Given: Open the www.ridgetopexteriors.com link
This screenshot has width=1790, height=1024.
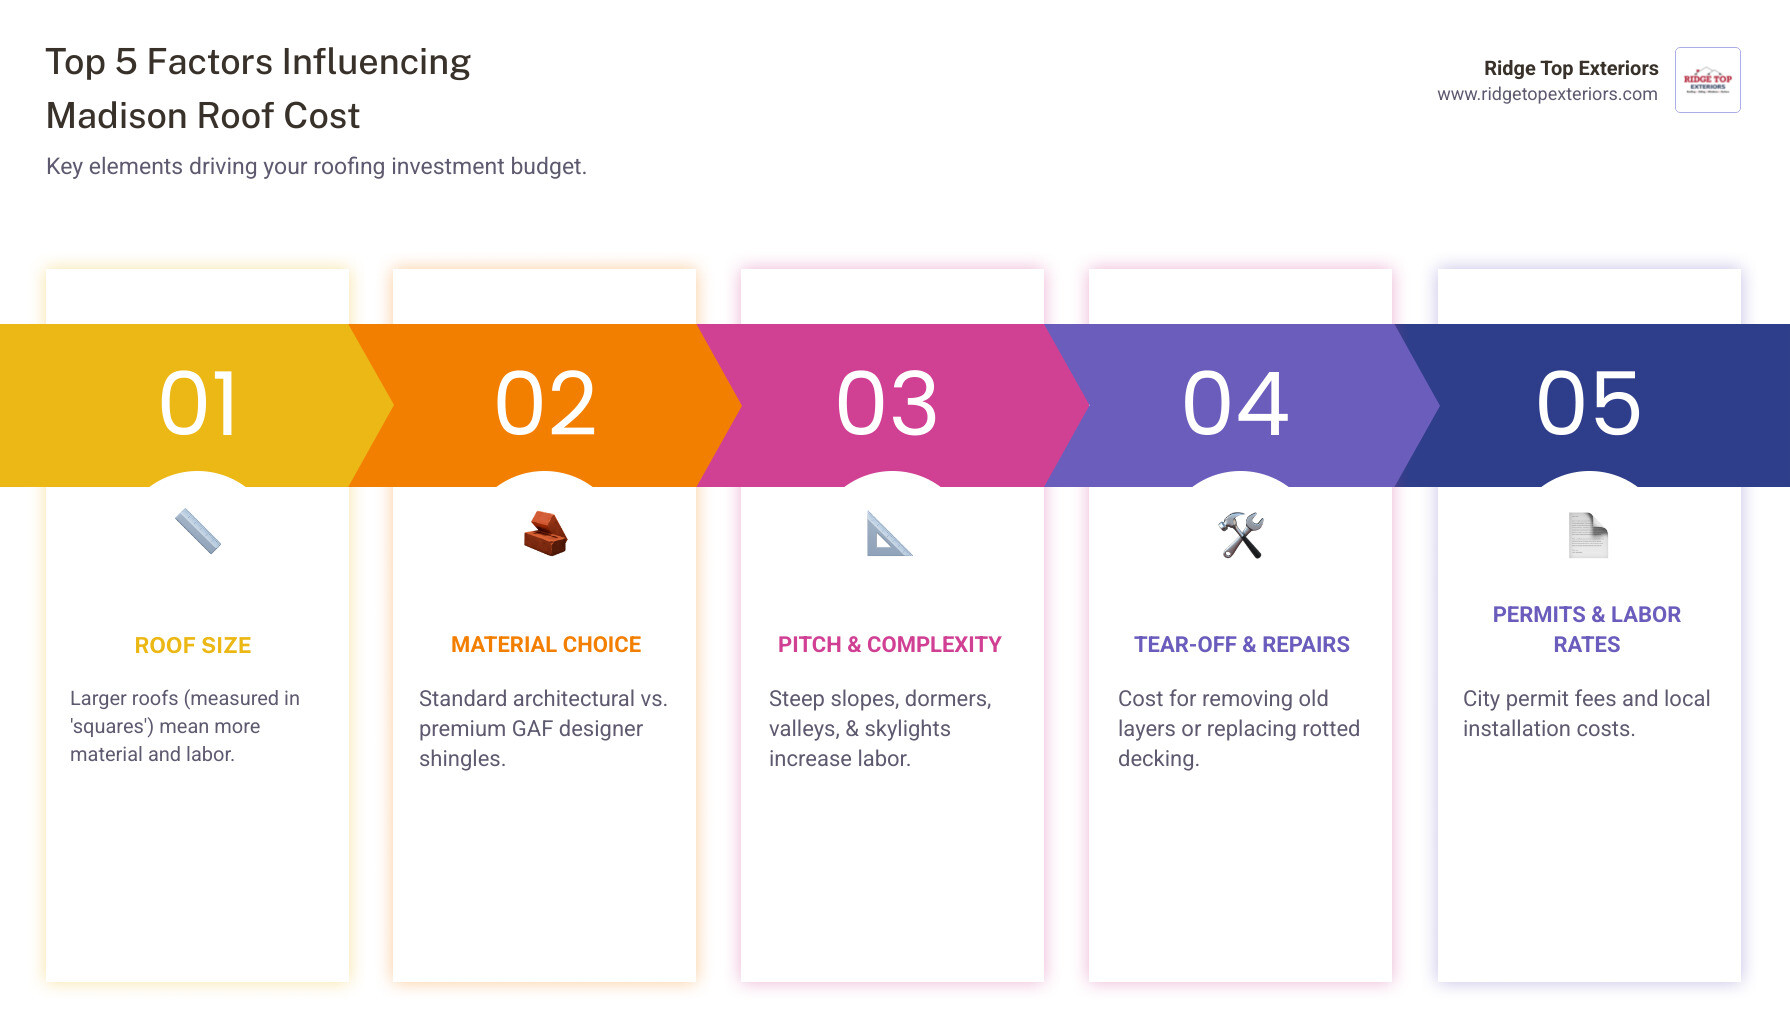Looking at the screenshot, I should pyautogui.click(x=1547, y=94).
